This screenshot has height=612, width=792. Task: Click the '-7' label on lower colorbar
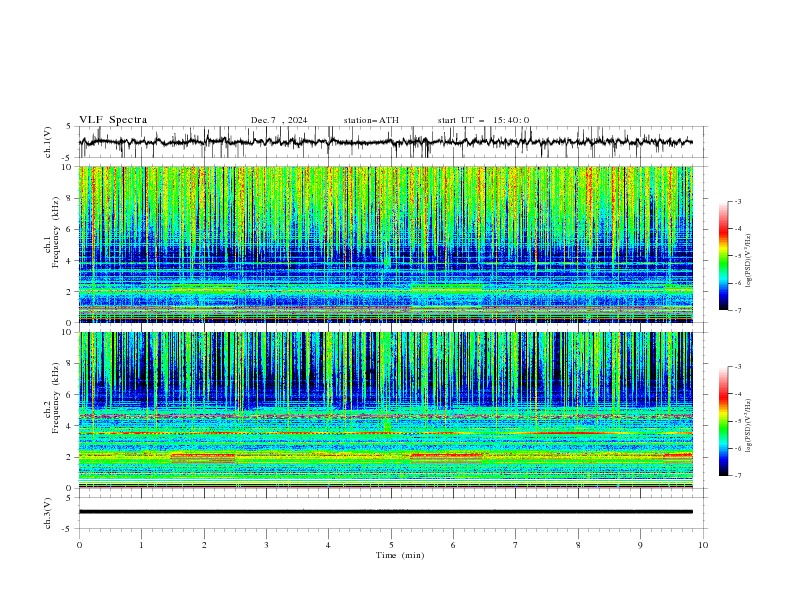[x=738, y=476]
